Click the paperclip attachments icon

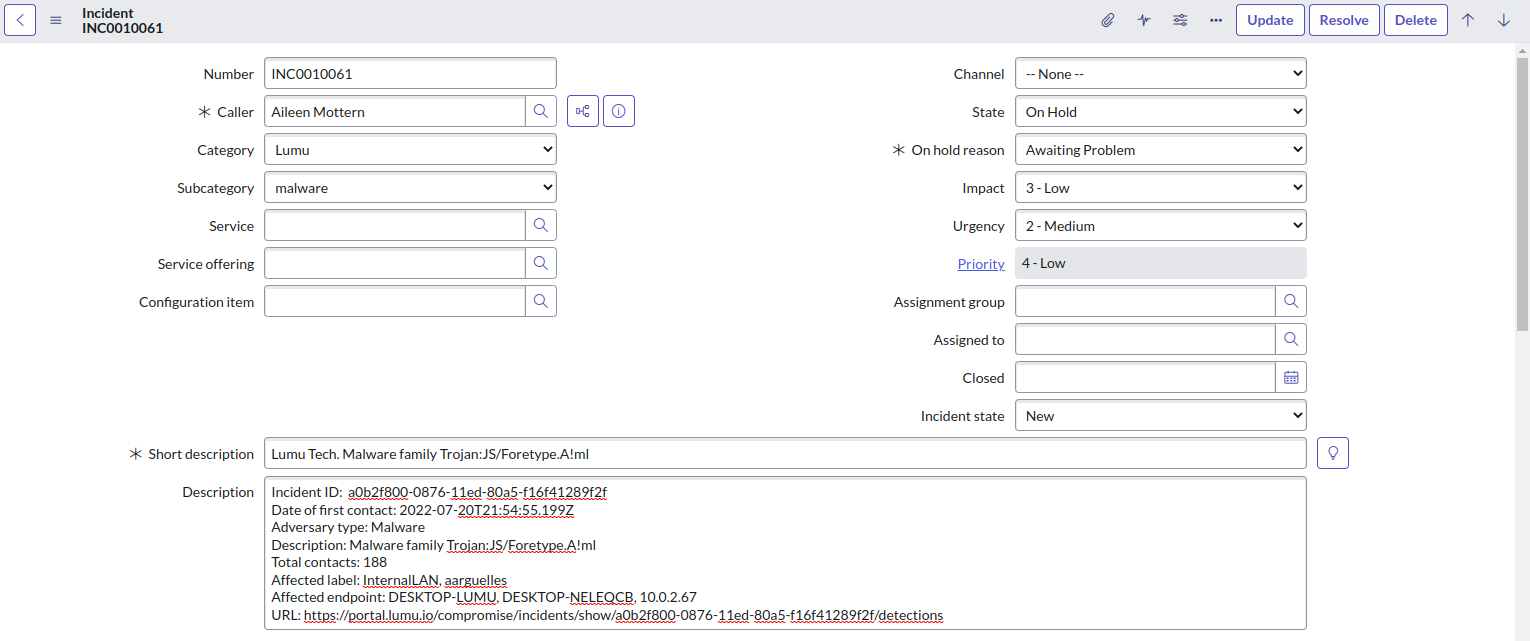point(1108,20)
